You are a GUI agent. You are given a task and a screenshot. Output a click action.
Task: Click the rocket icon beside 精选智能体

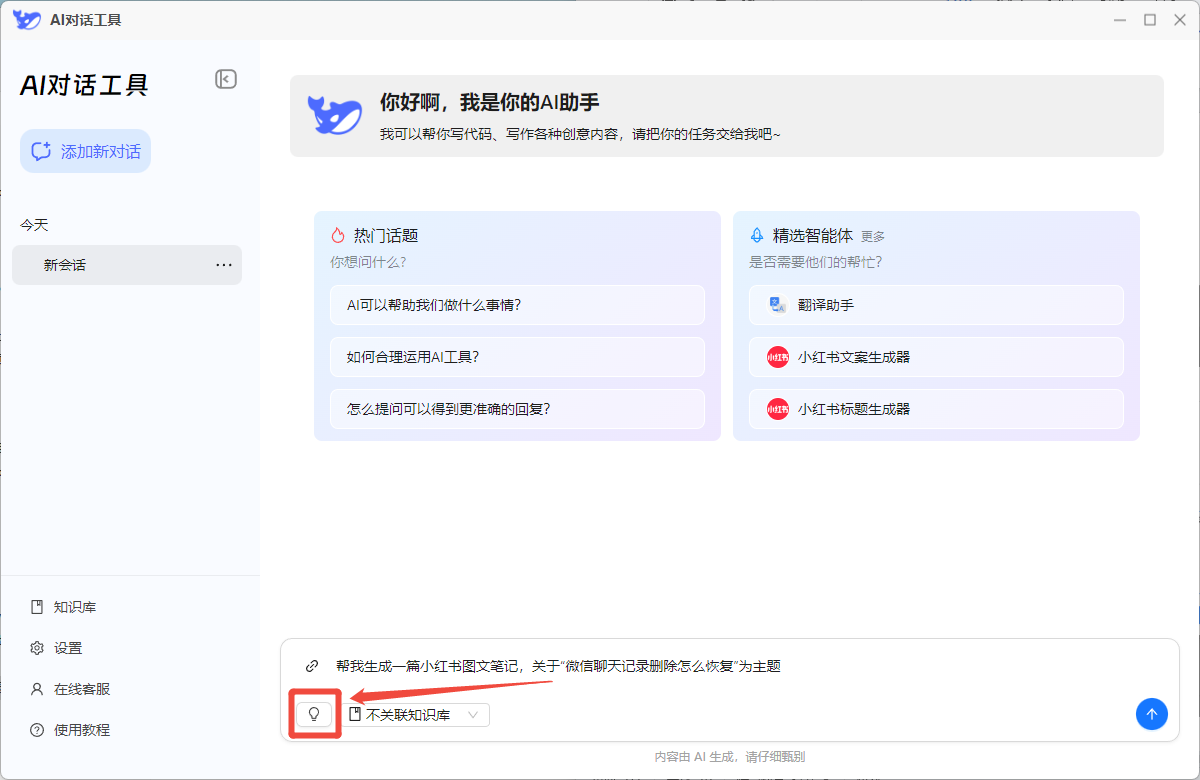coord(757,236)
